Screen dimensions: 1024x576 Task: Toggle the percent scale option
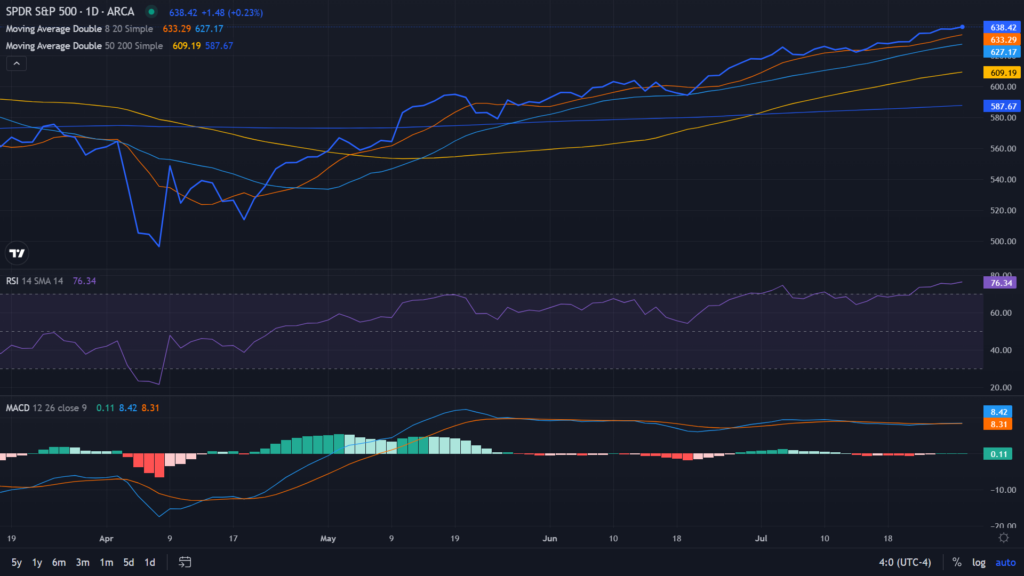pos(957,562)
